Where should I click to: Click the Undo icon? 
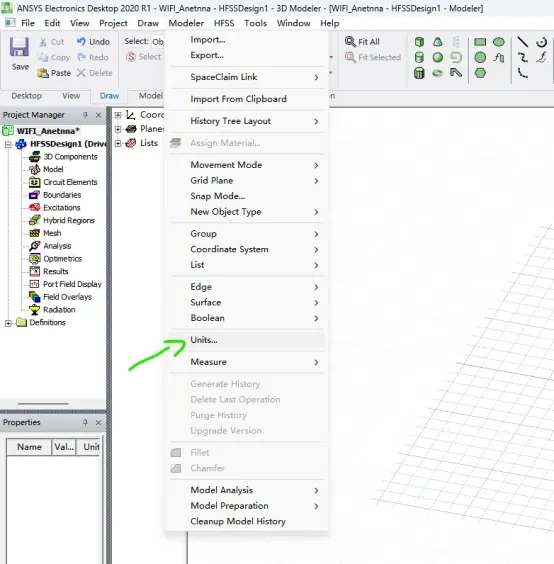tap(81, 41)
